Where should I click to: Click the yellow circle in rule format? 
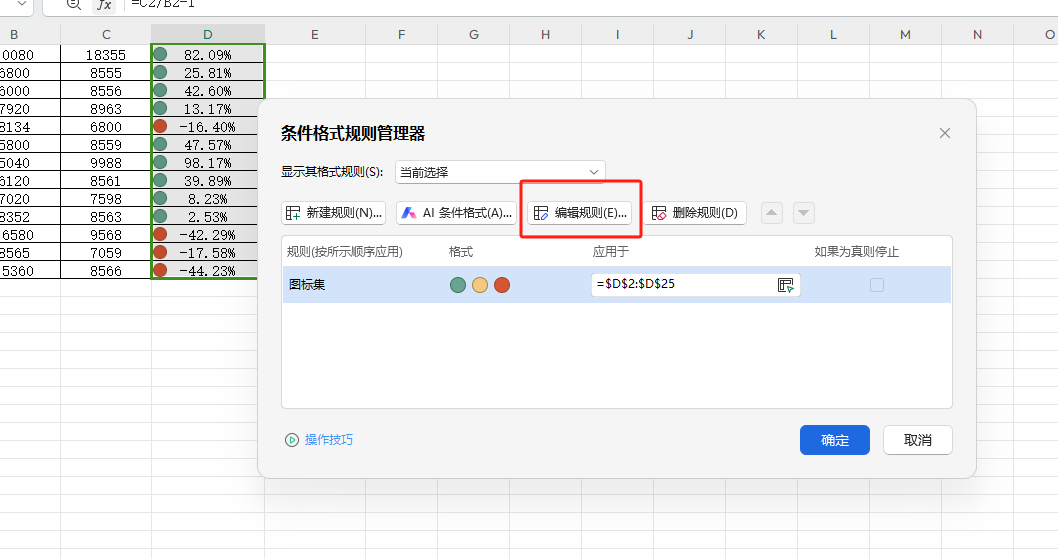(480, 285)
